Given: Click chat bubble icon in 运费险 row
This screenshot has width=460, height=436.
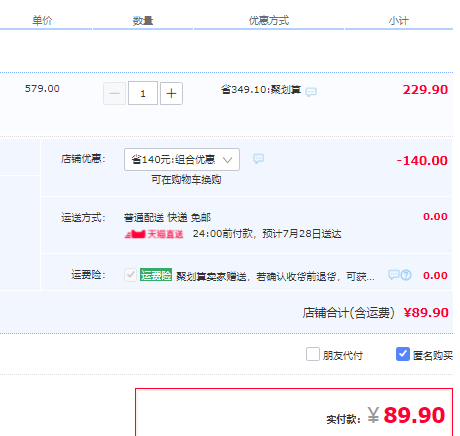Looking at the screenshot, I should point(394,275).
